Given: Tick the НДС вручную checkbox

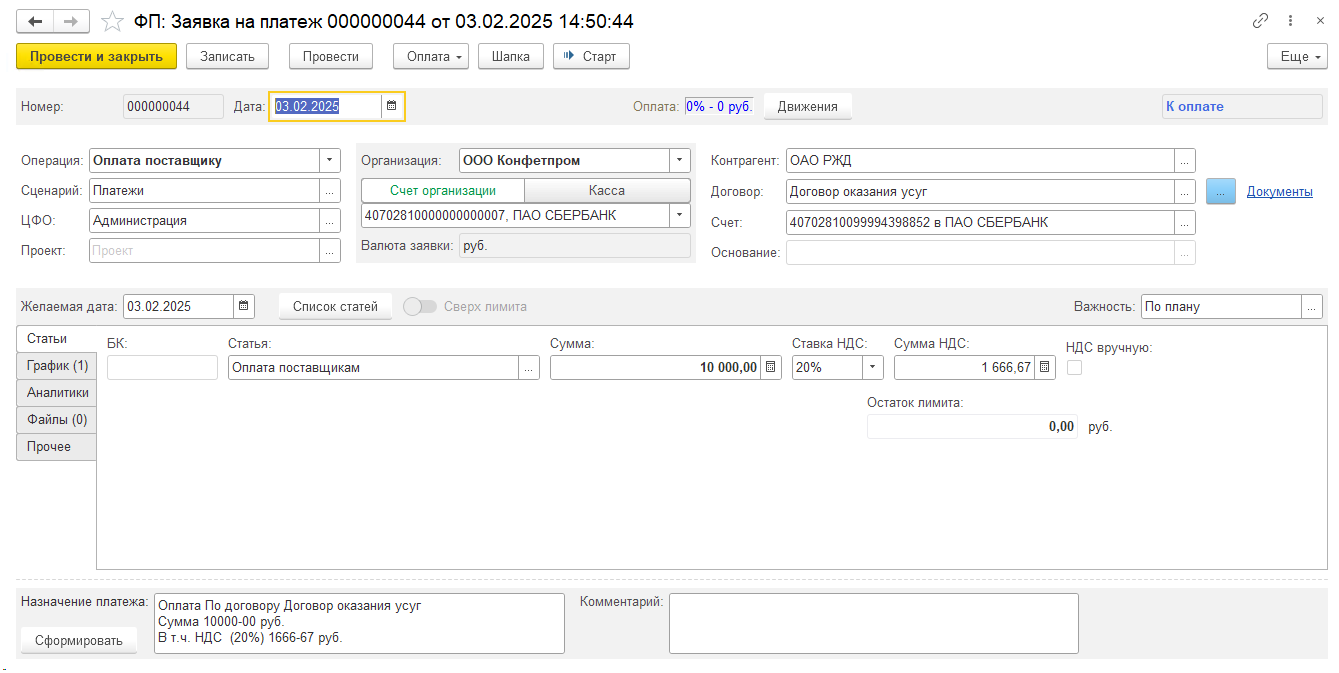Looking at the screenshot, I should point(1075,368).
